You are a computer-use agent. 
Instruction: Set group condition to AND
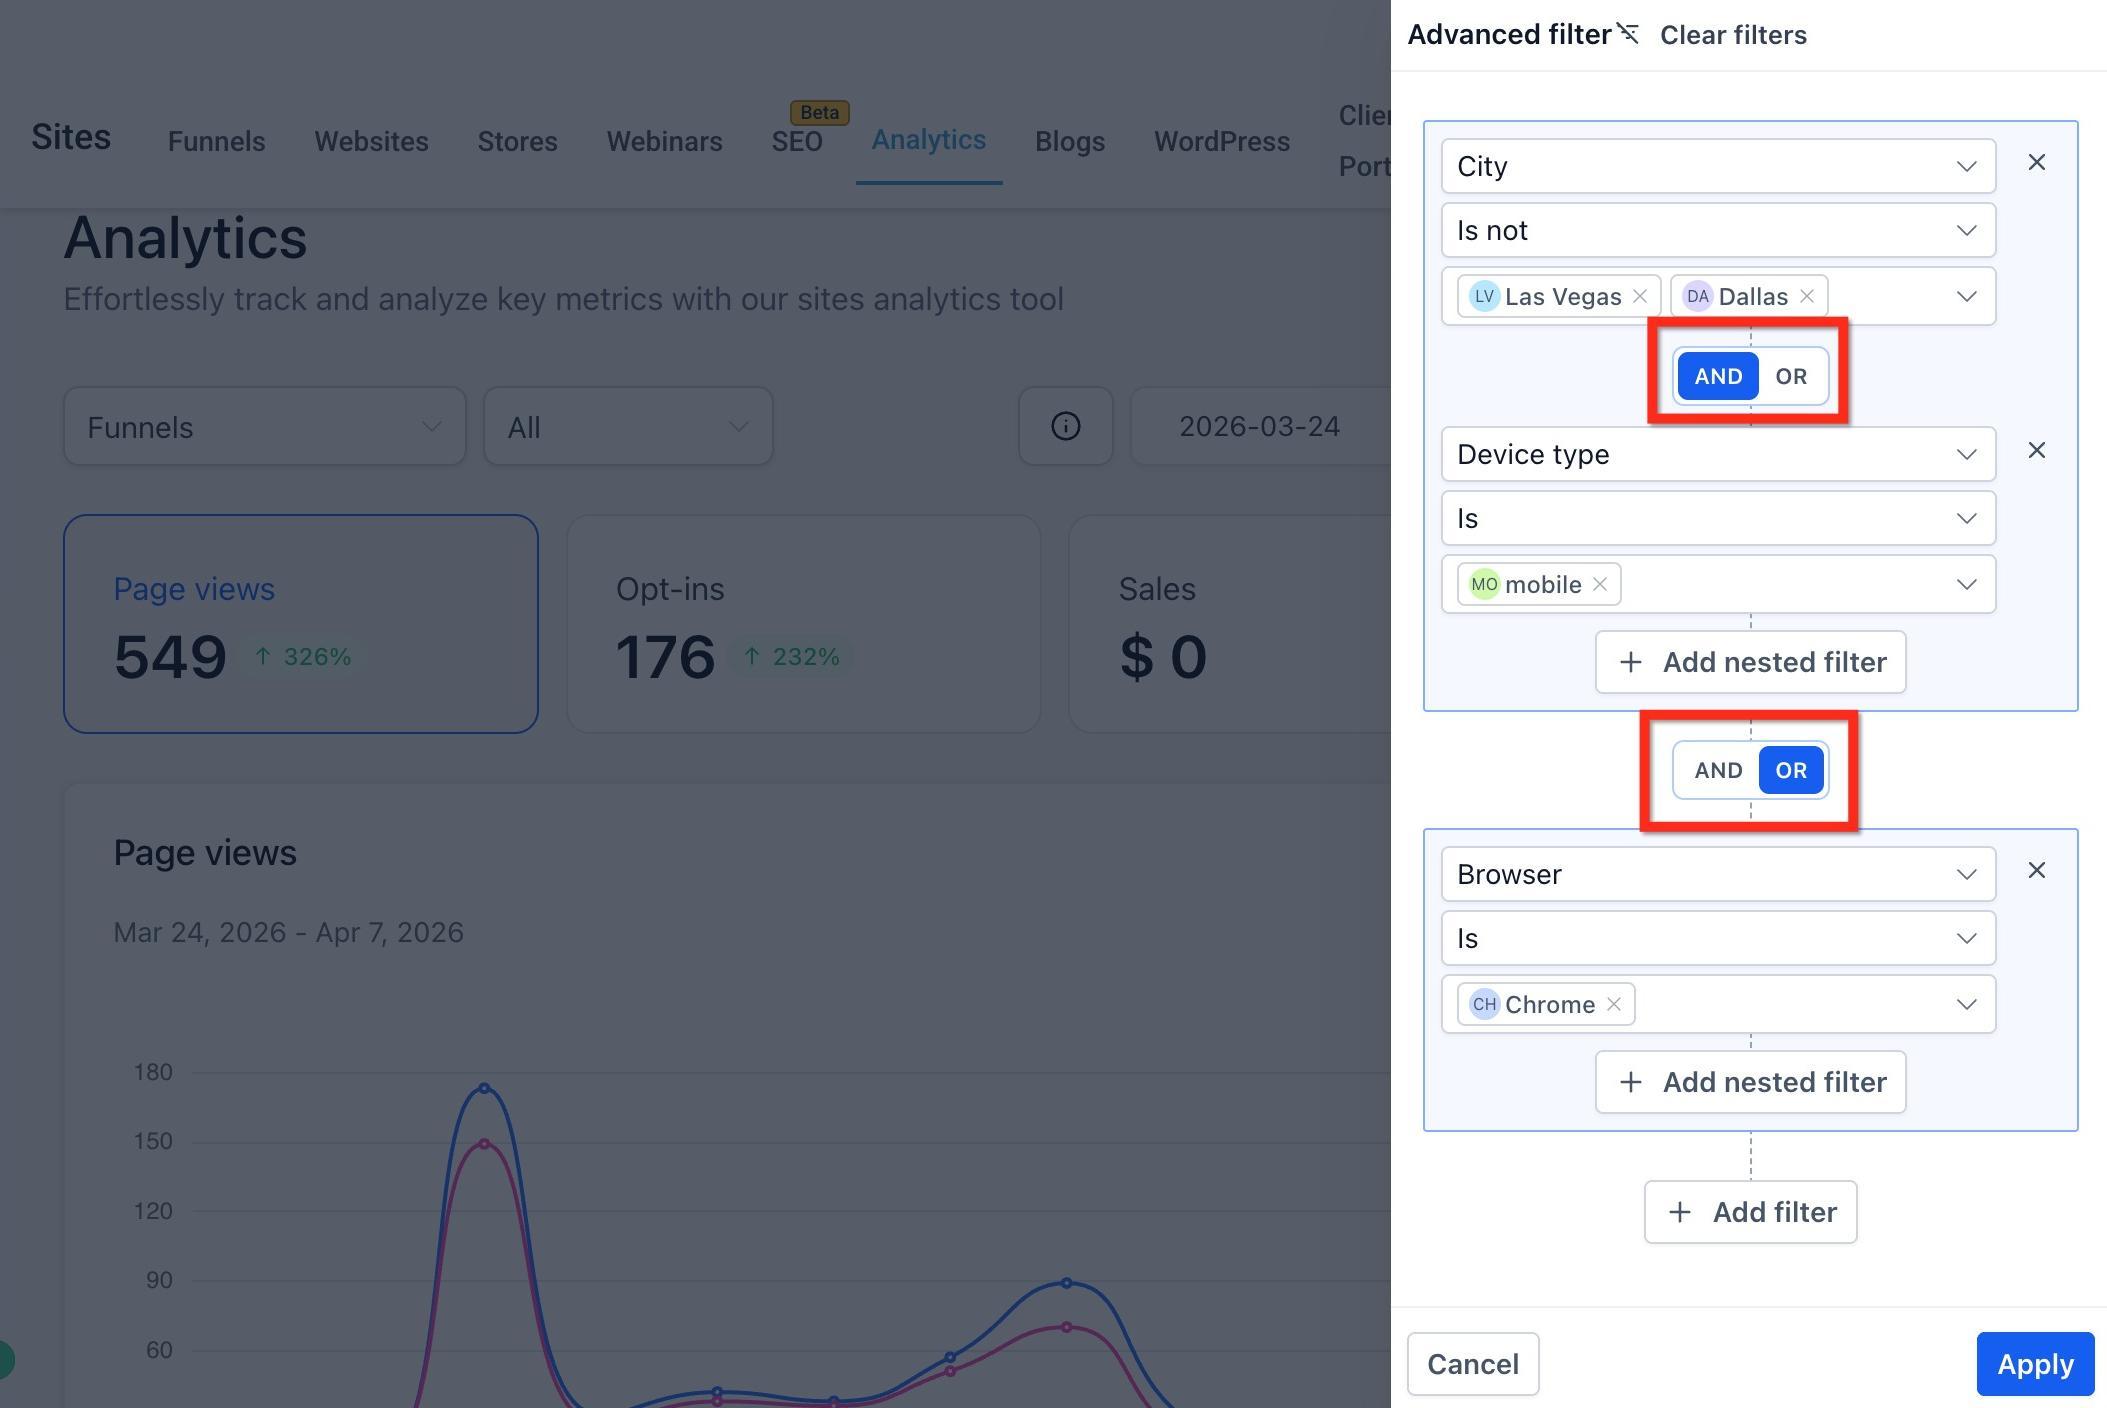click(x=1718, y=770)
